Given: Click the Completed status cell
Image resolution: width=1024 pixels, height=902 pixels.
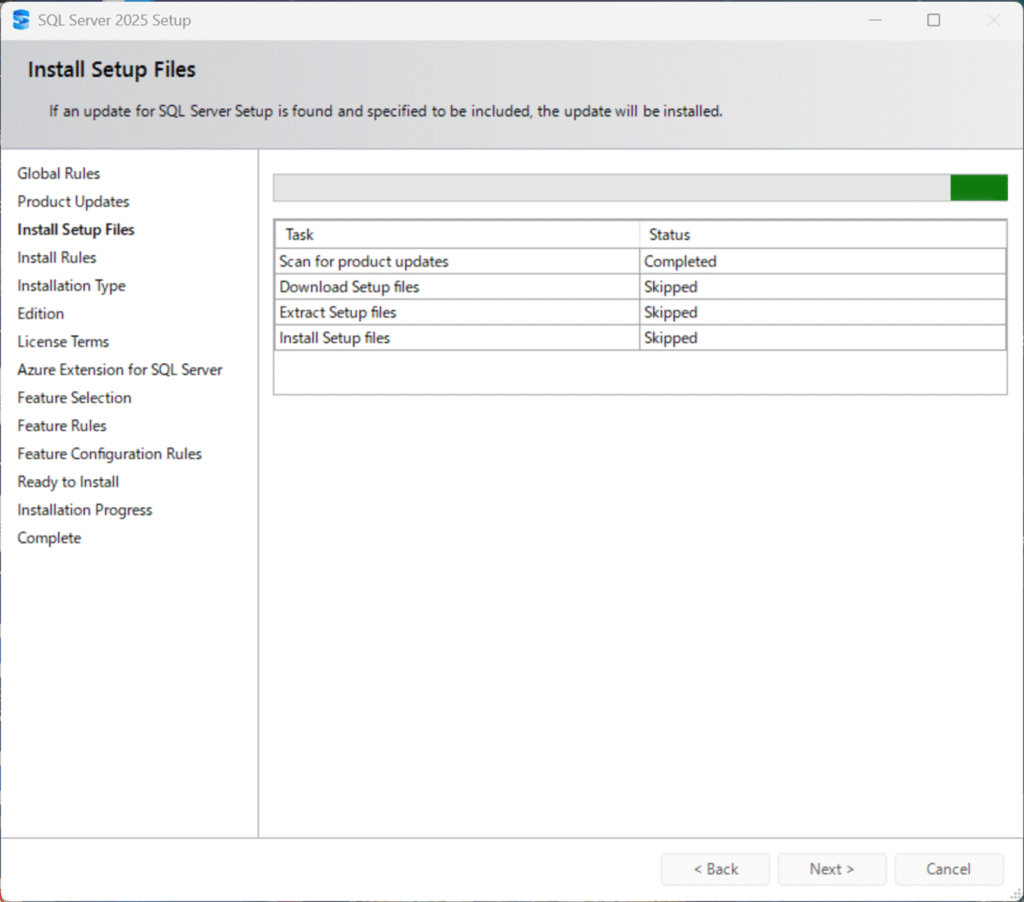Looking at the screenshot, I should 823,261.
